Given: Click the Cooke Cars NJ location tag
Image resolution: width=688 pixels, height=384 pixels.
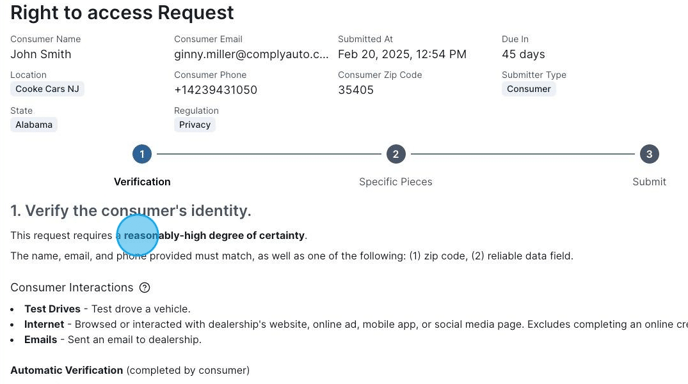Looking at the screenshot, I should point(47,89).
